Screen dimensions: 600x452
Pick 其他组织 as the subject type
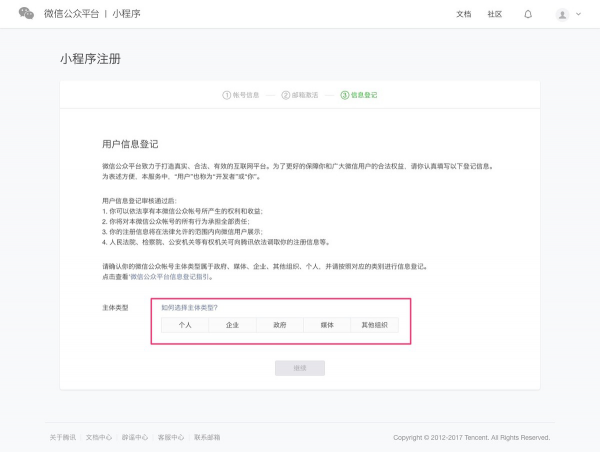click(374, 325)
